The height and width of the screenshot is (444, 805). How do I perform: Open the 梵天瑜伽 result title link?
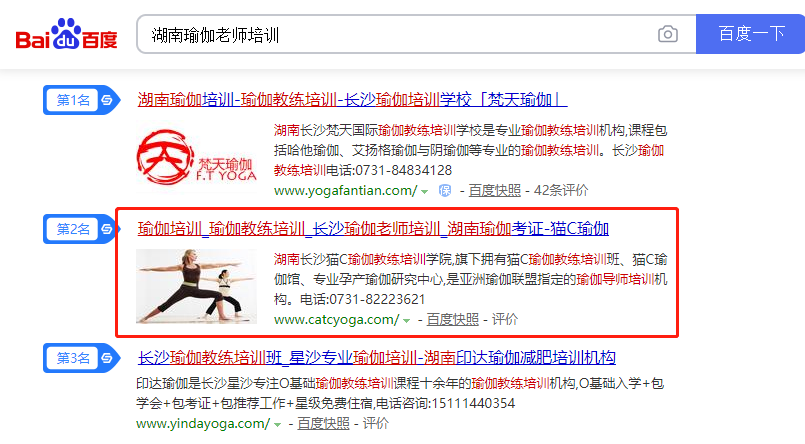pyautogui.click(x=352, y=99)
